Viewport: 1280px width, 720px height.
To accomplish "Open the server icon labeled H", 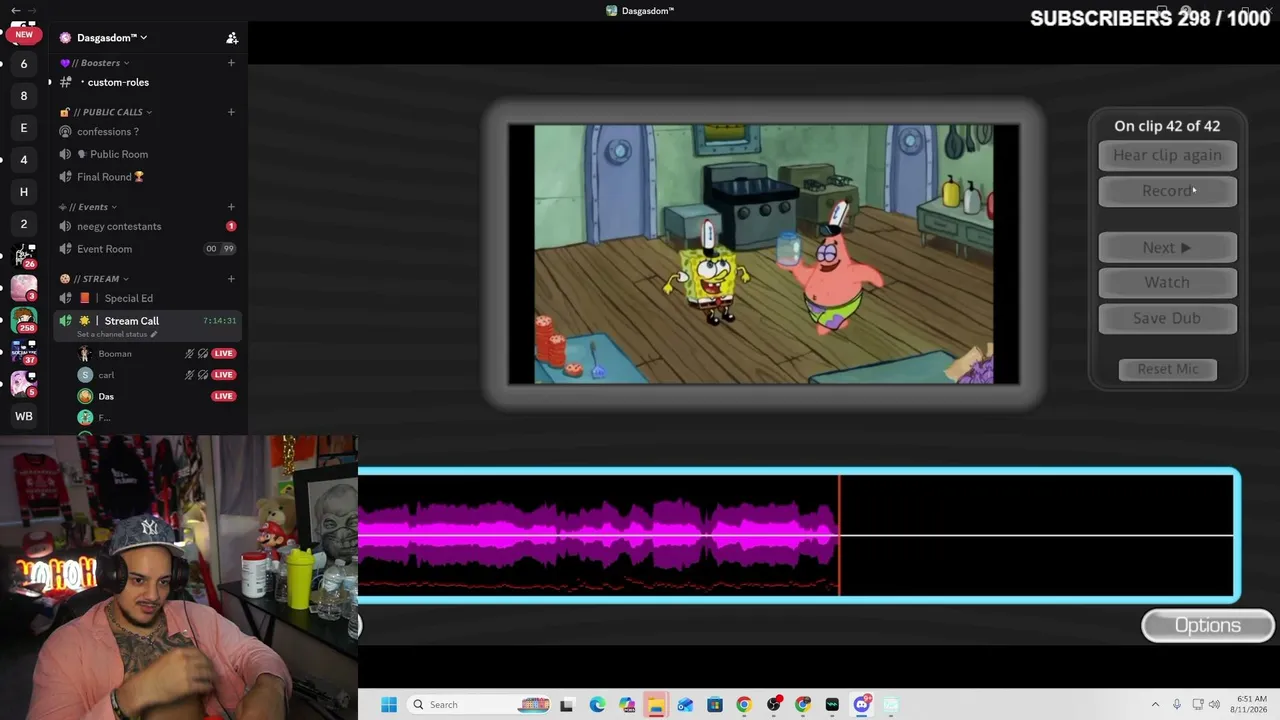I will 24,192.
